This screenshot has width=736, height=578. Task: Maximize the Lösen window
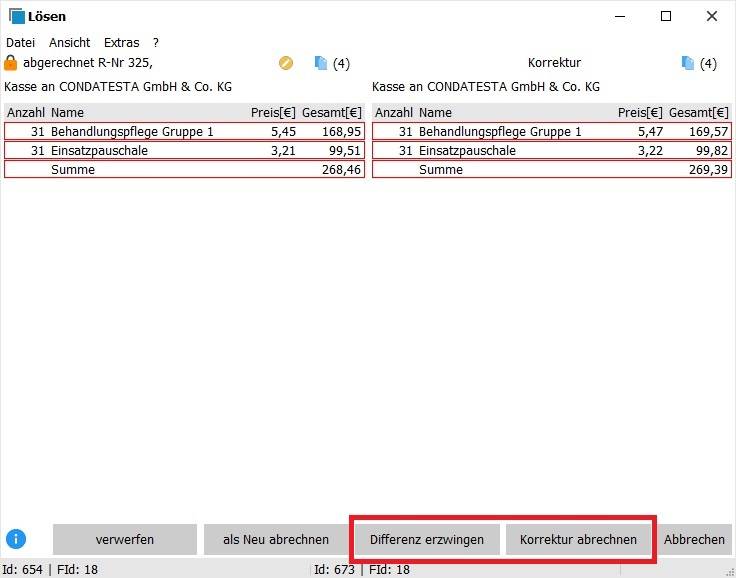click(x=666, y=17)
